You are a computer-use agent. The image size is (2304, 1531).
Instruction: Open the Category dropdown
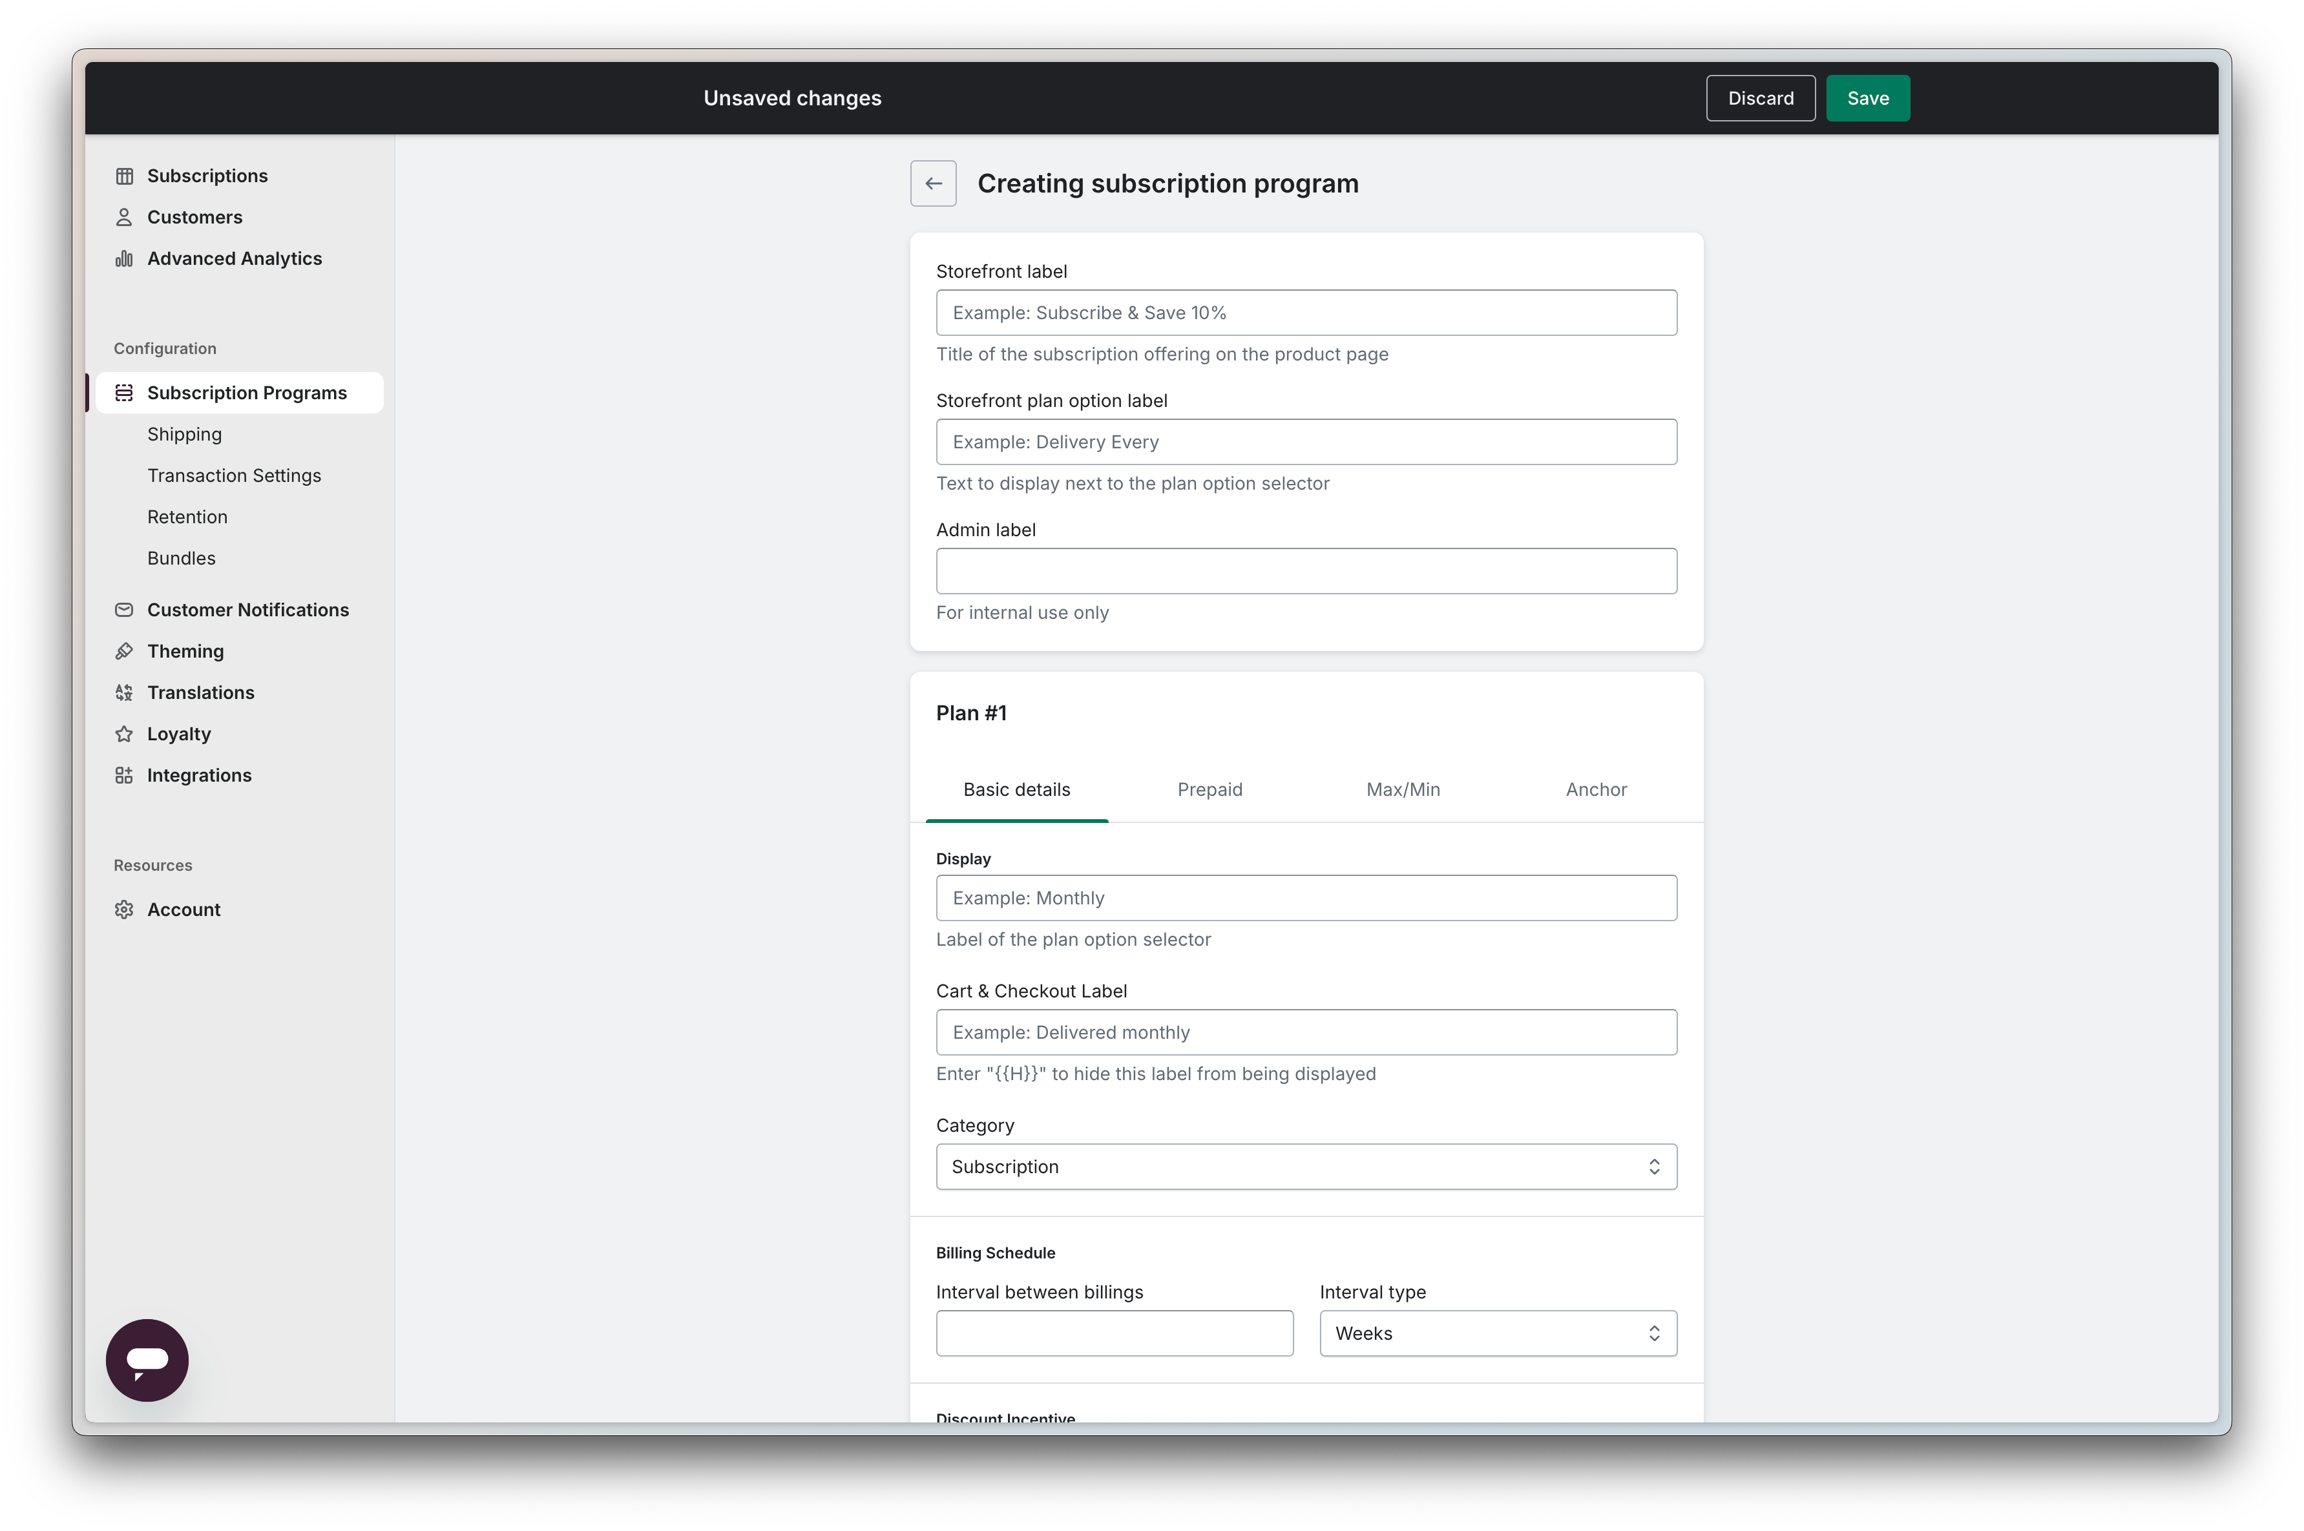[1306, 1167]
